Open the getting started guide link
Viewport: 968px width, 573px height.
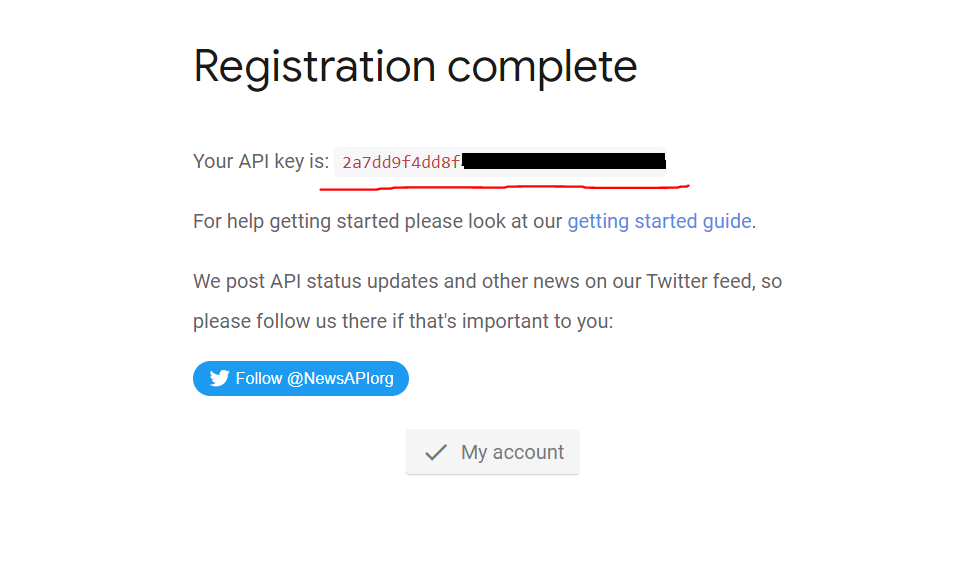659,221
